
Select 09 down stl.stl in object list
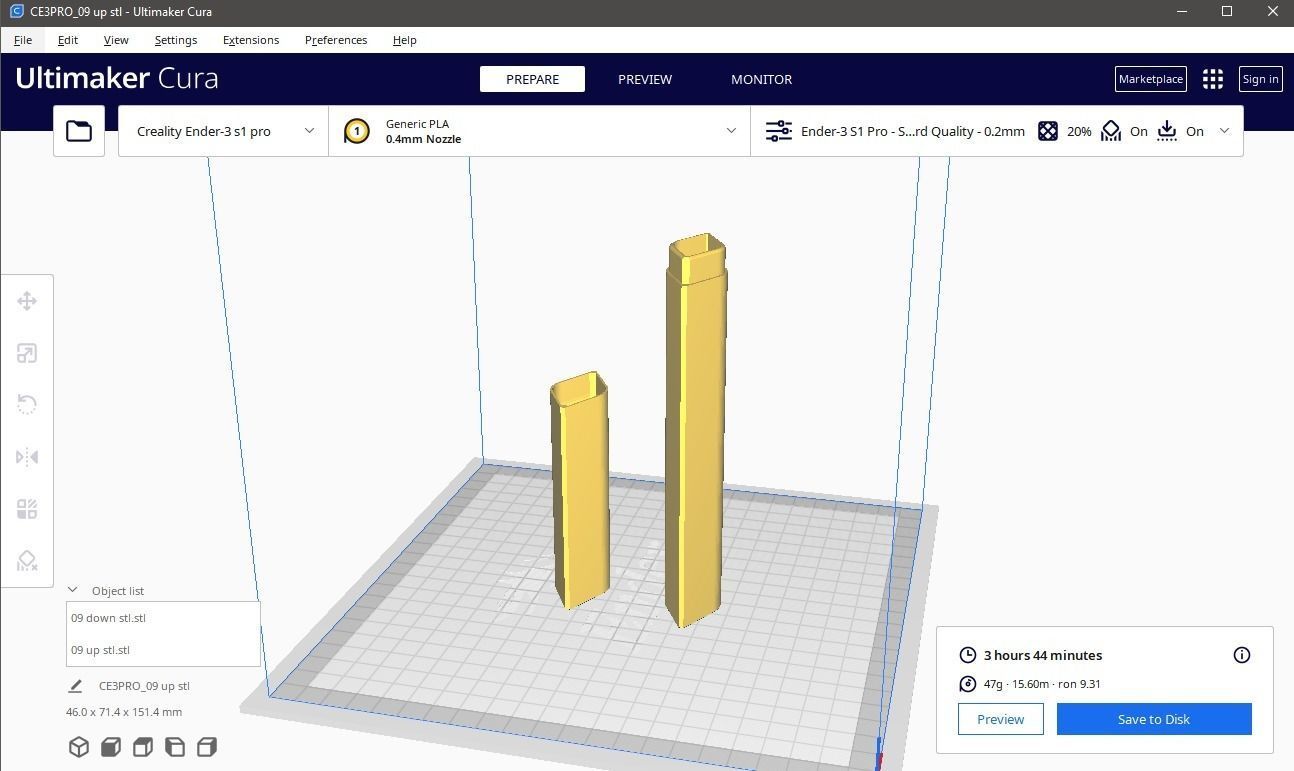click(163, 618)
